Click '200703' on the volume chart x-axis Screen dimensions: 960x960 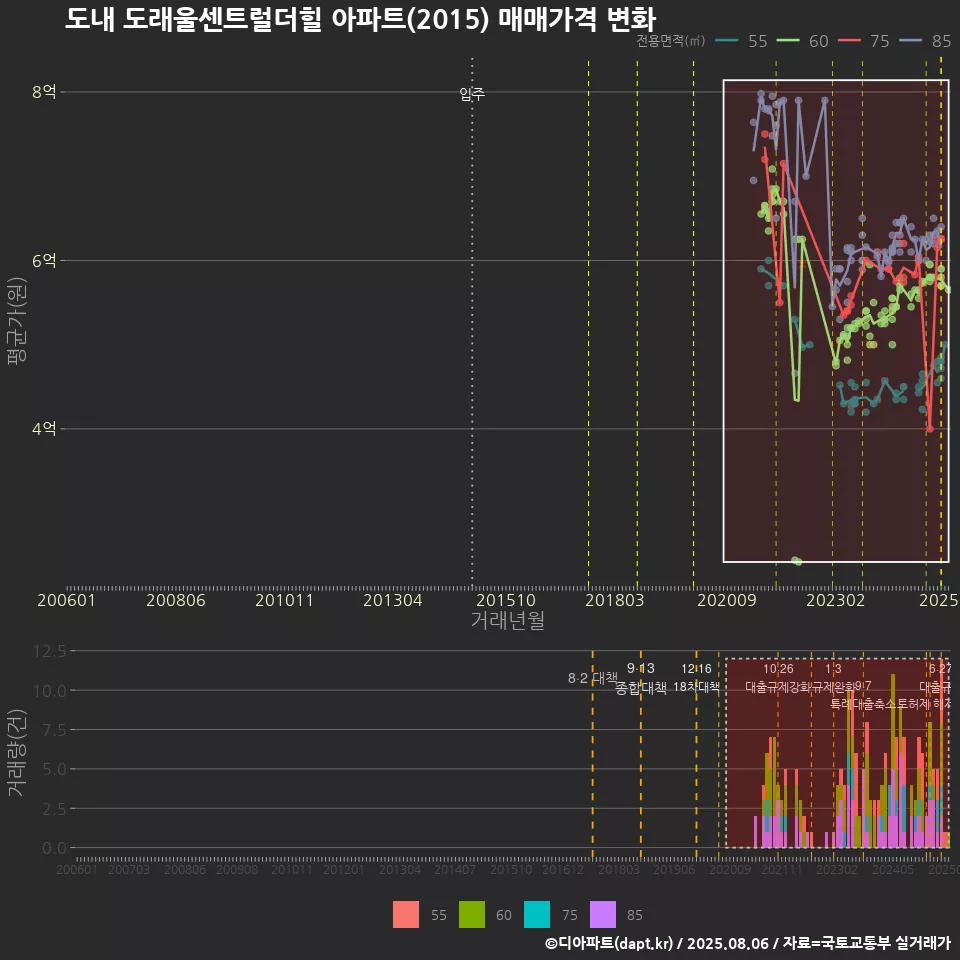click(129, 869)
